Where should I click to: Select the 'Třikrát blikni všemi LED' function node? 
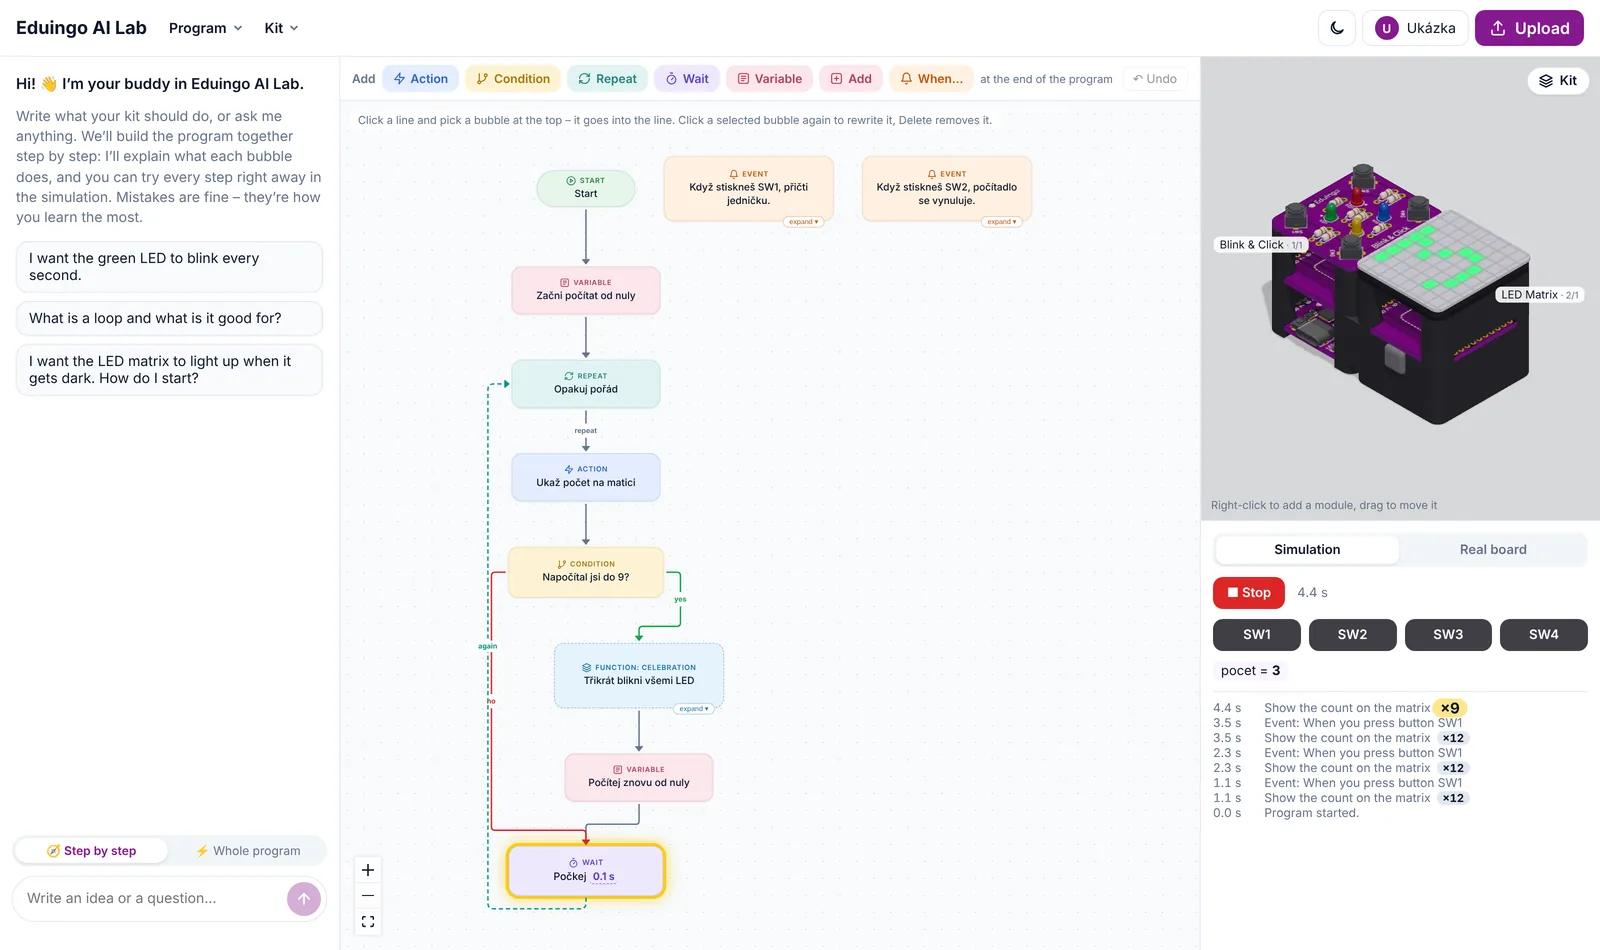coord(639,675)
